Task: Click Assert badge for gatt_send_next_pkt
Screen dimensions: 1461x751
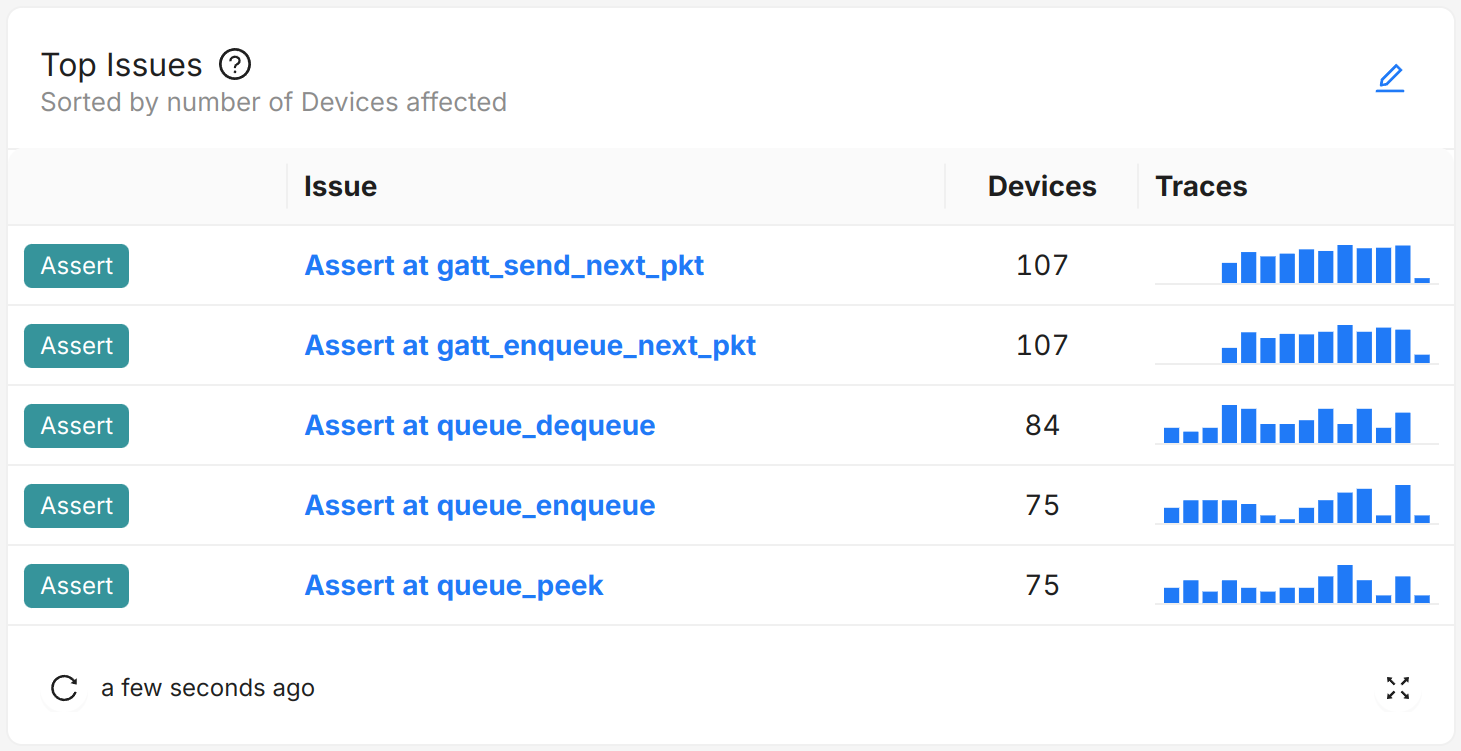Action: (x=77, y=266)
